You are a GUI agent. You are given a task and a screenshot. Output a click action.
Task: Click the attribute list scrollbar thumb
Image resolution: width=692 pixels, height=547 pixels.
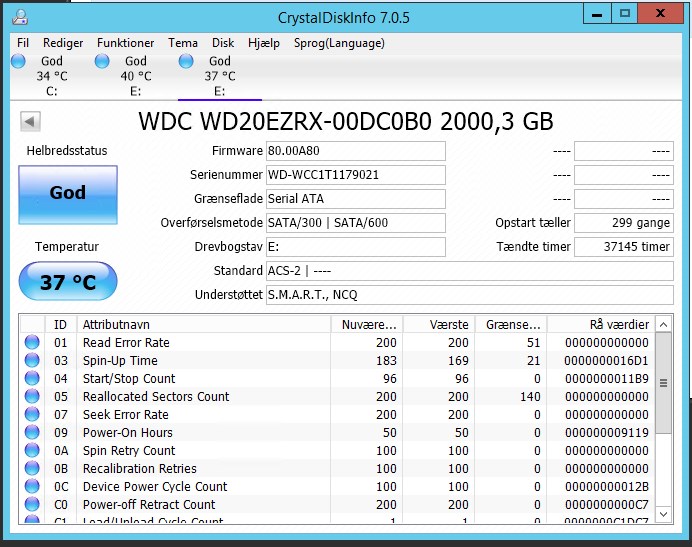[663, 383]
